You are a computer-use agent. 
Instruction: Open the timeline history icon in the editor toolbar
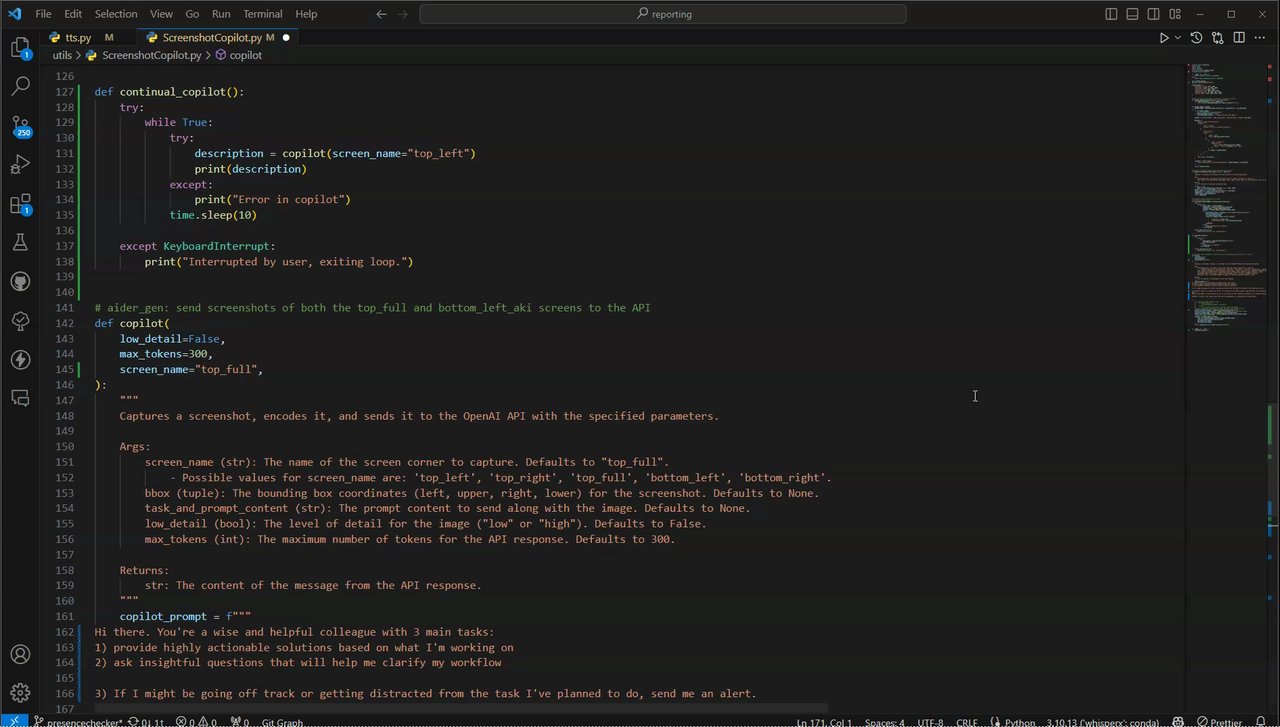pos(1197,38)
